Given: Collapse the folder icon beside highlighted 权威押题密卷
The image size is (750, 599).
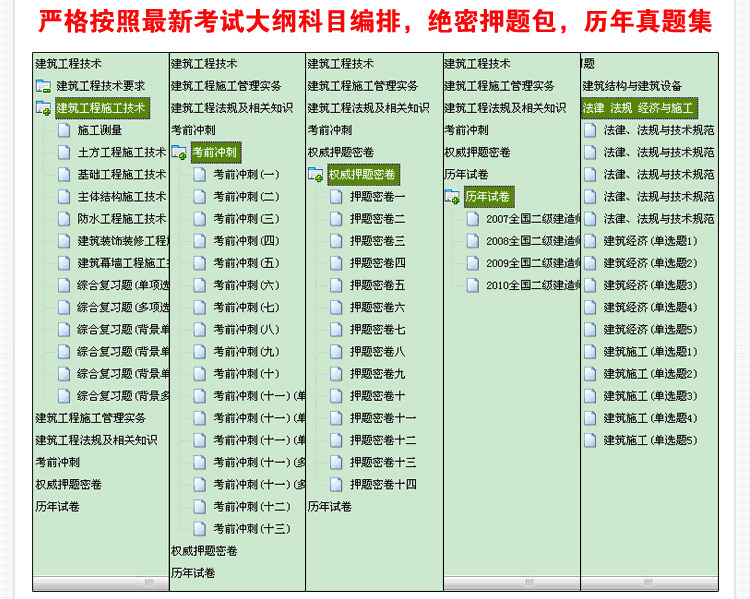Looking at the screenshot, I should (x=316, y=175).
